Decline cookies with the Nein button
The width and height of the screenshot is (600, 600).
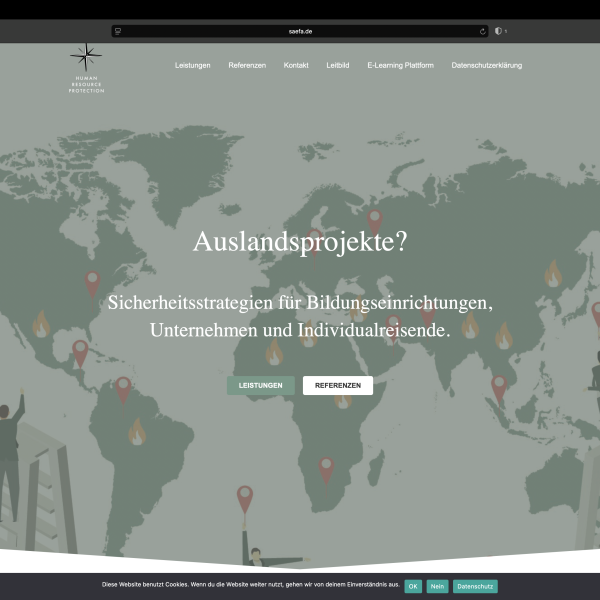click(437, 586)
